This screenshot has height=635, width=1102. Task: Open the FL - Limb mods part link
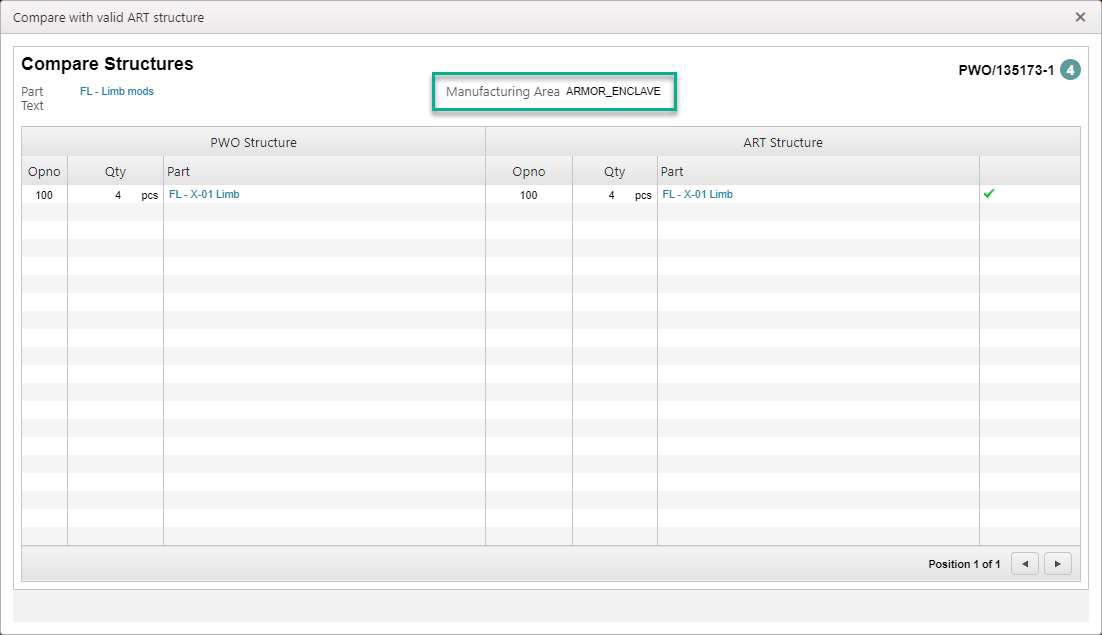point(117,91)
